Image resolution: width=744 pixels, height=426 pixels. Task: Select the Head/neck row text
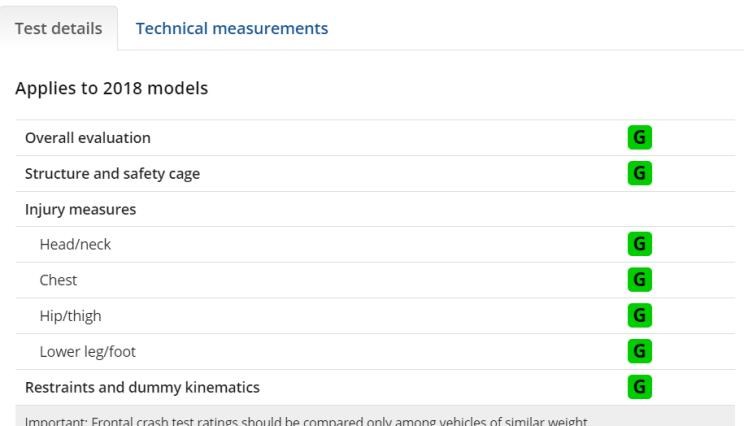[75, 244]
